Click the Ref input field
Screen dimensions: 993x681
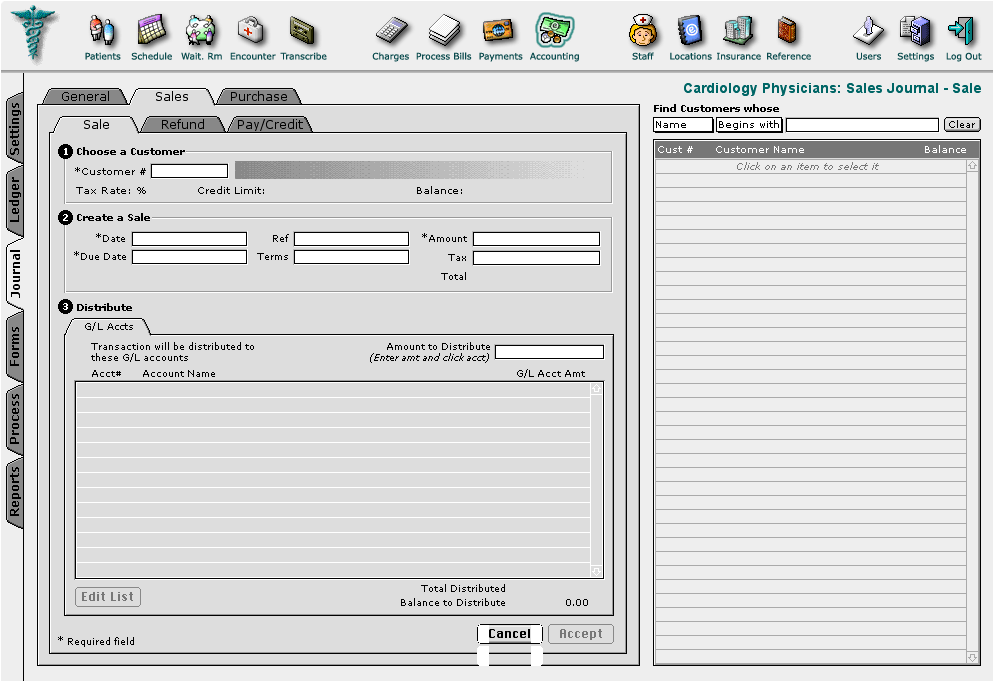(x=351, y=239)
